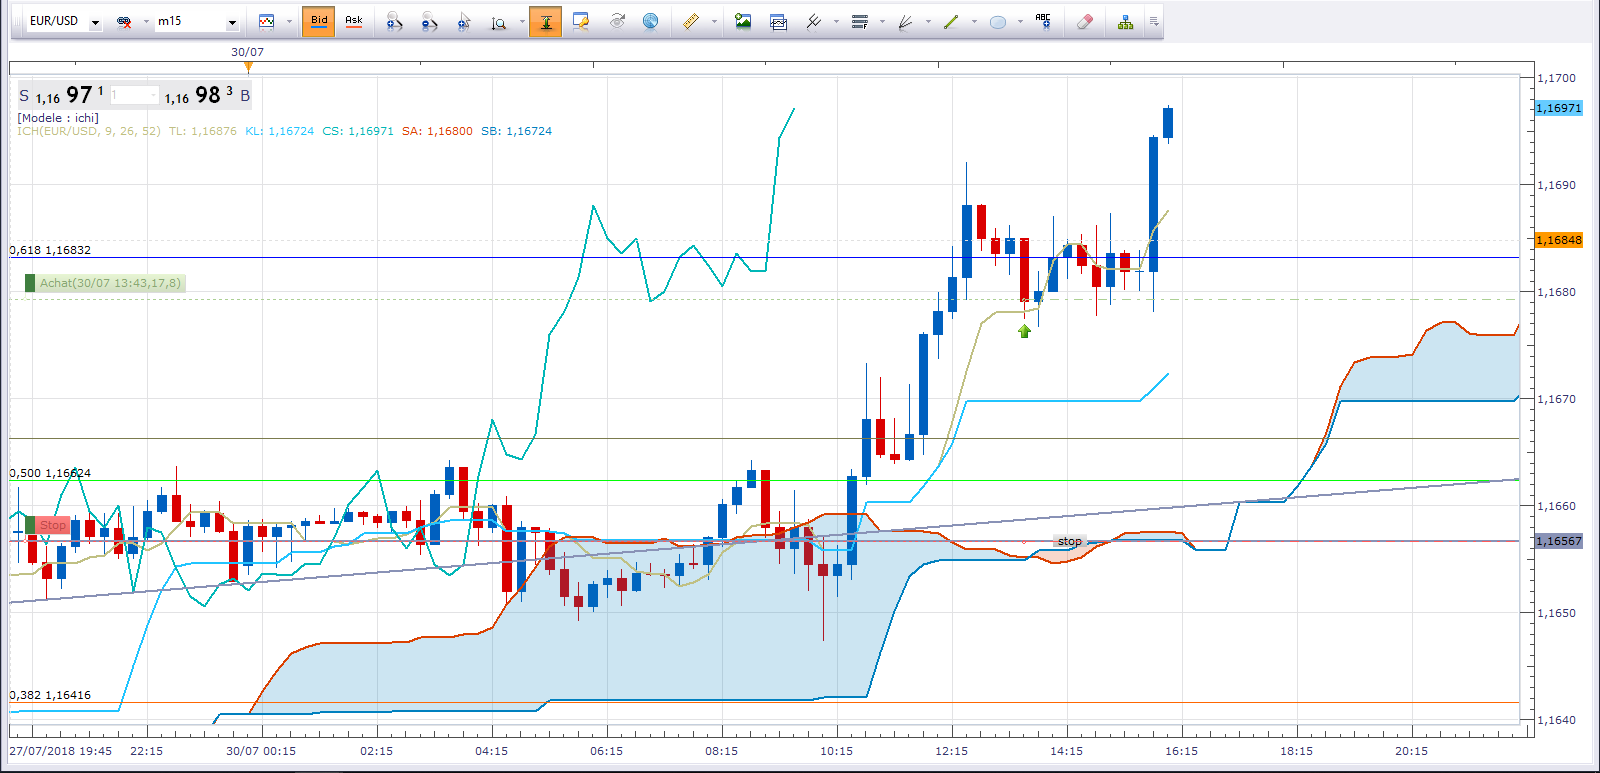Expand the chart type dropdown arrow
Image resolution: width=1600 pixels, height=773 pixels.
[289, 22]
